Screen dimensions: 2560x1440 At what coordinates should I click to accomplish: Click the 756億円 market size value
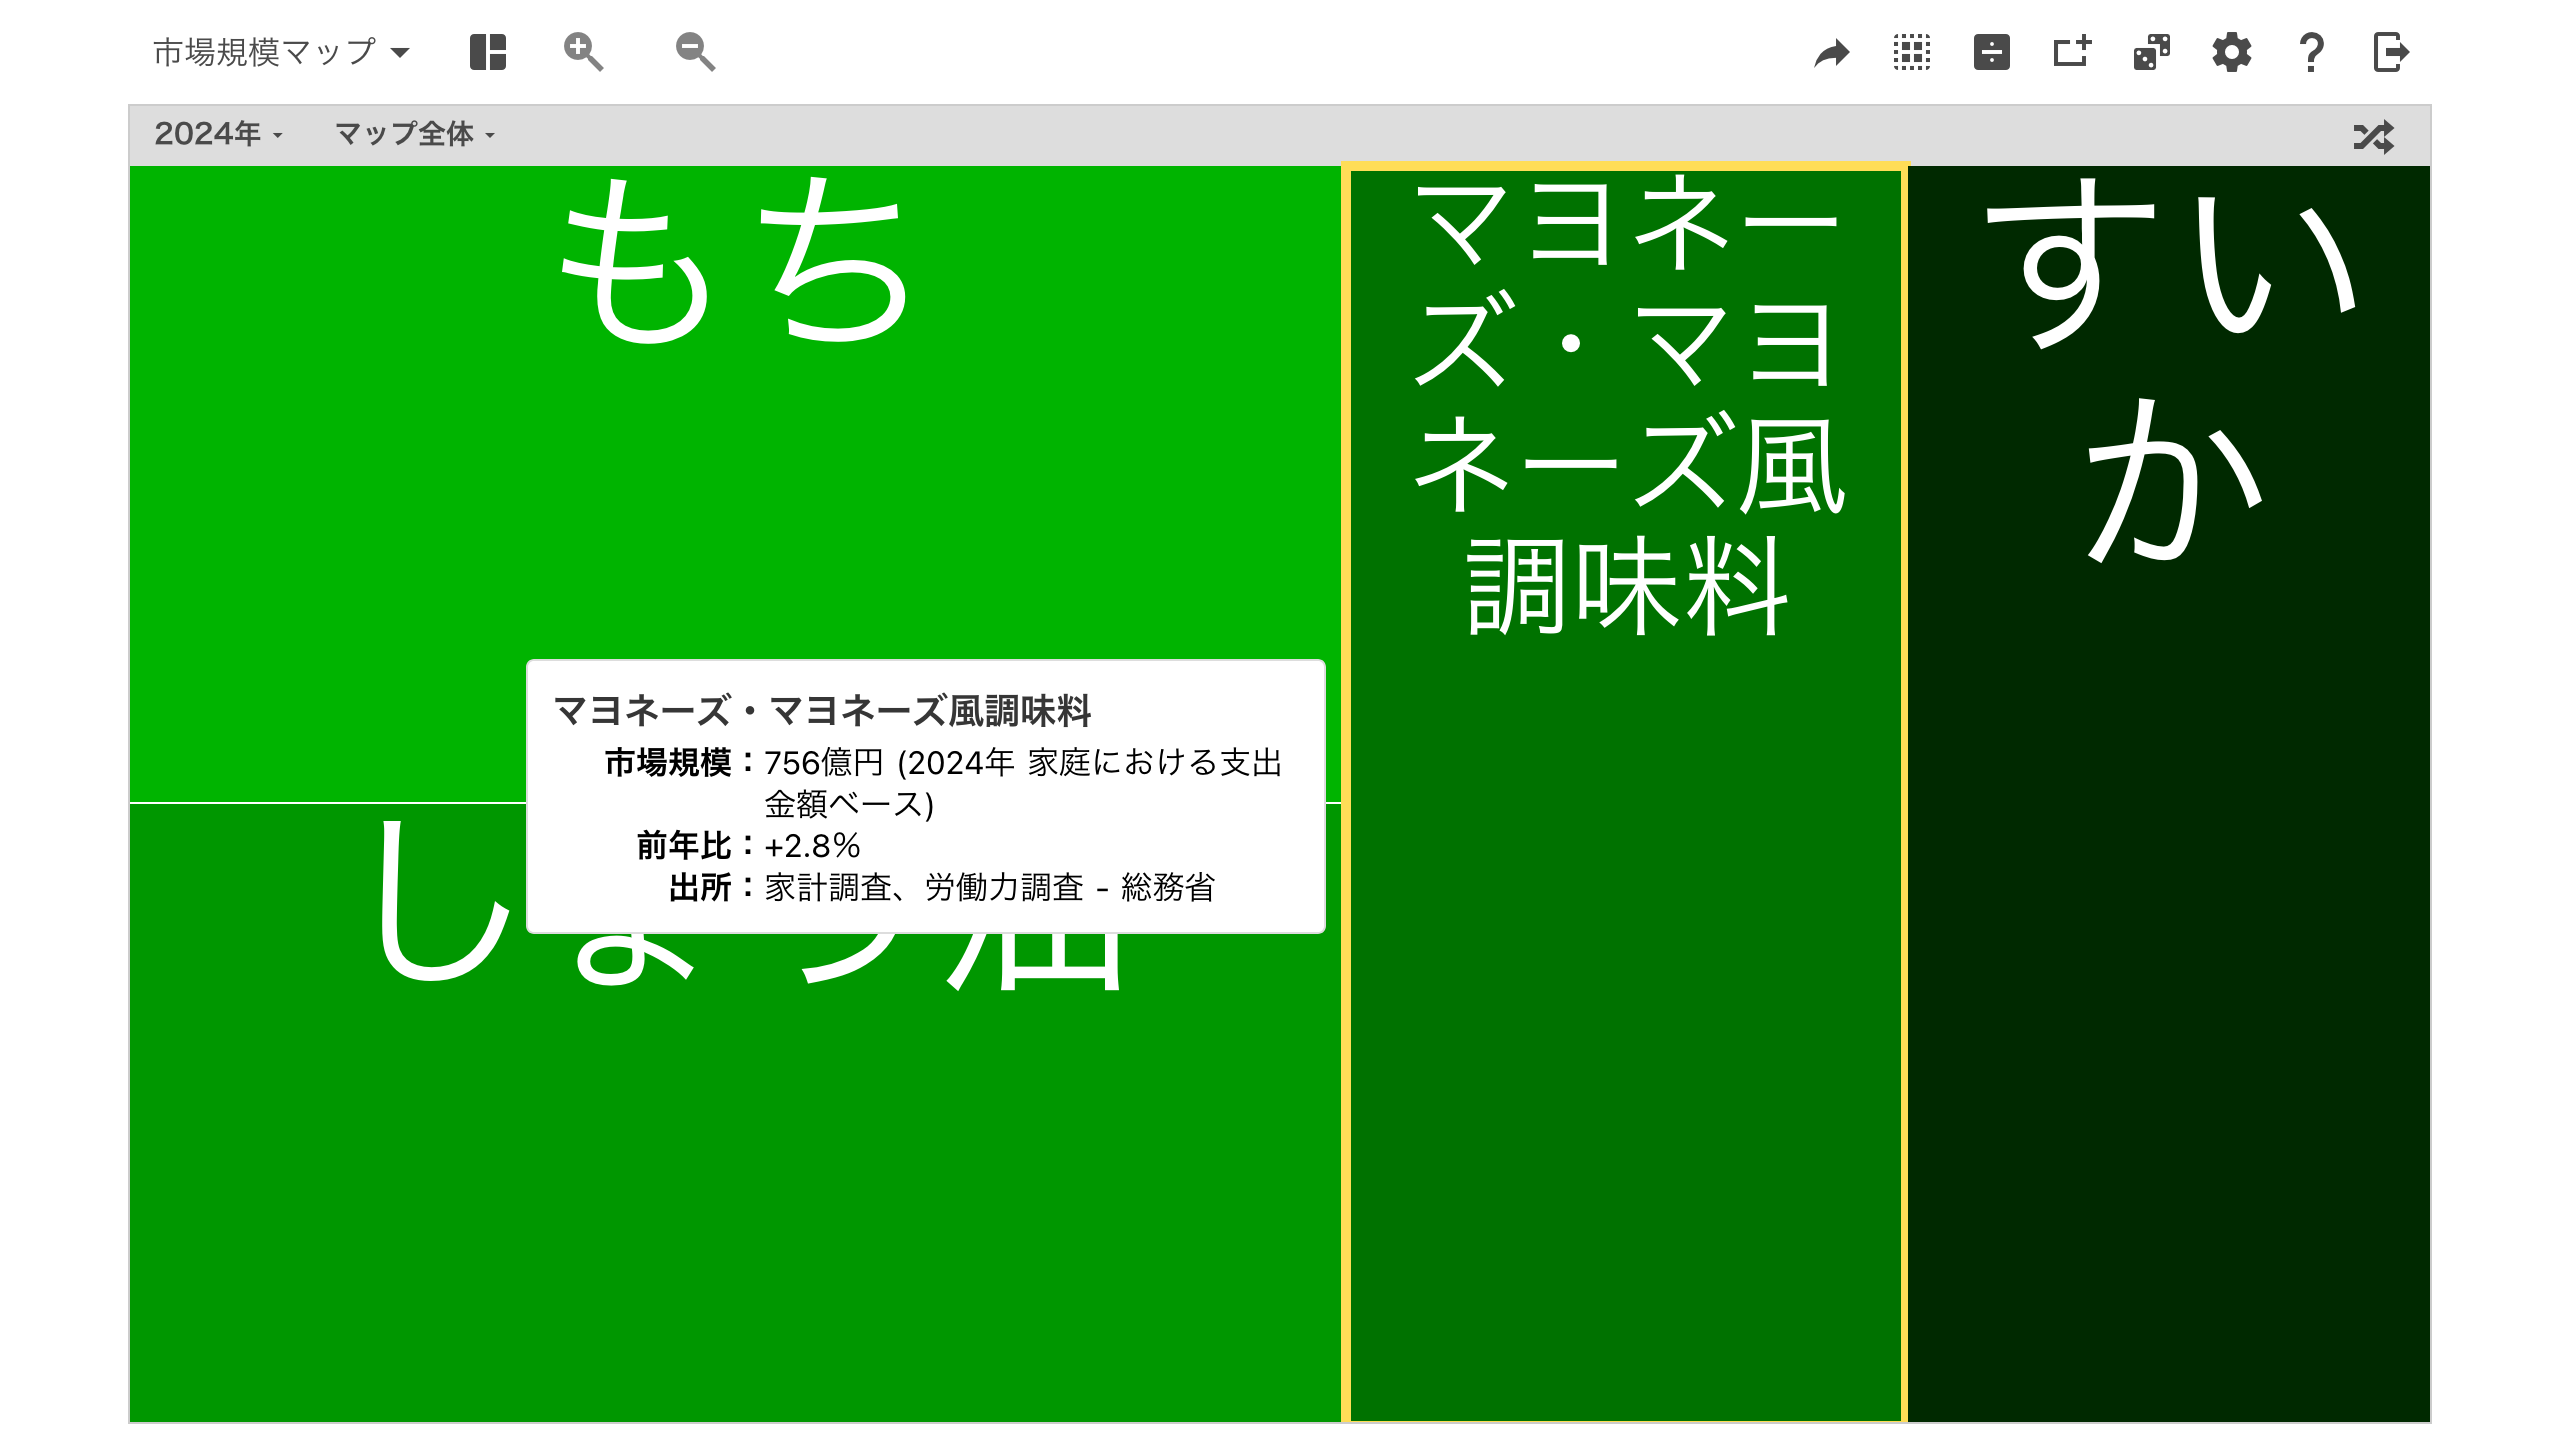(x=824, y=763)
